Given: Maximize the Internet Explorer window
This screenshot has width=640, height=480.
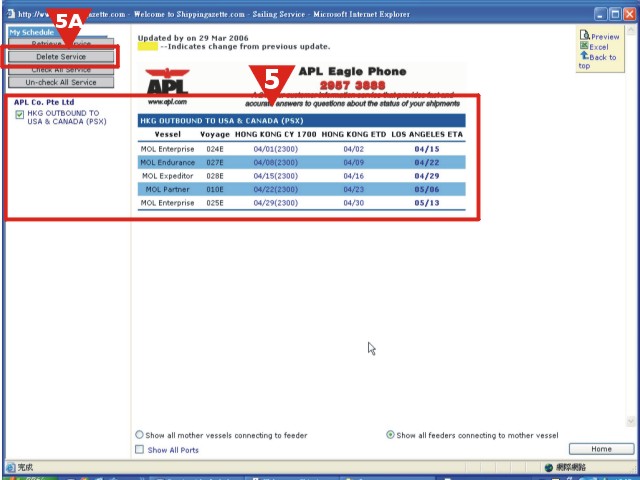Looking at the screenshot, I should tap(615, 14).
